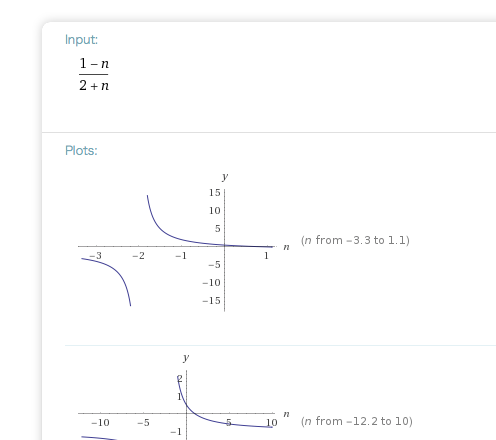Click the −3 tick on first plot's n axis
Viewport: 496px width, 440px height.
click(95, 256)
